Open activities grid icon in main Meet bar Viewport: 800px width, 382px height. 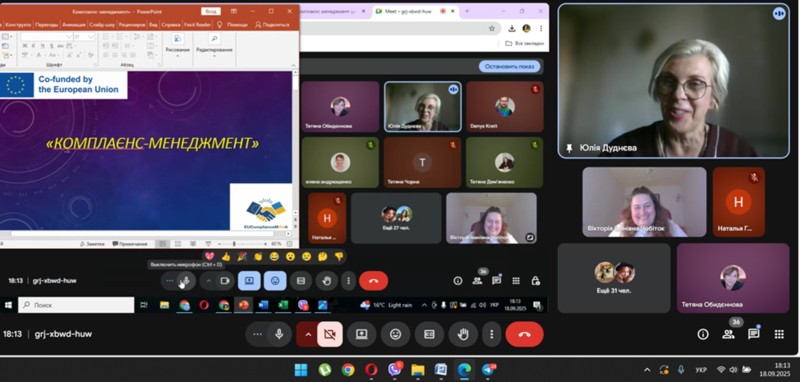click(779, 334)
